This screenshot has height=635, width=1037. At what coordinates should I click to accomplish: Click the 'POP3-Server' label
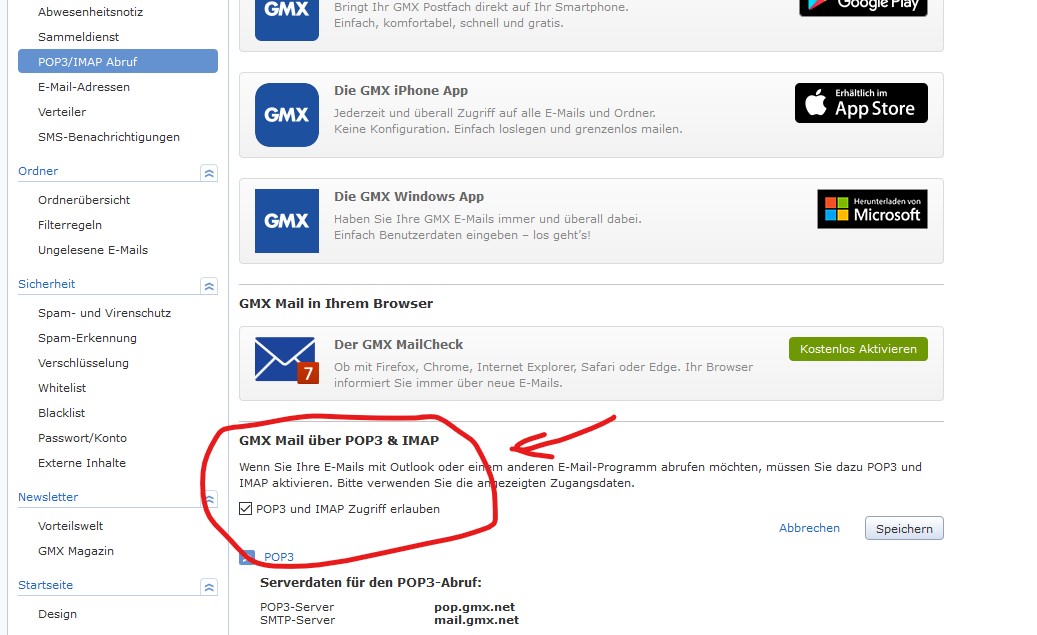[297, 607]
